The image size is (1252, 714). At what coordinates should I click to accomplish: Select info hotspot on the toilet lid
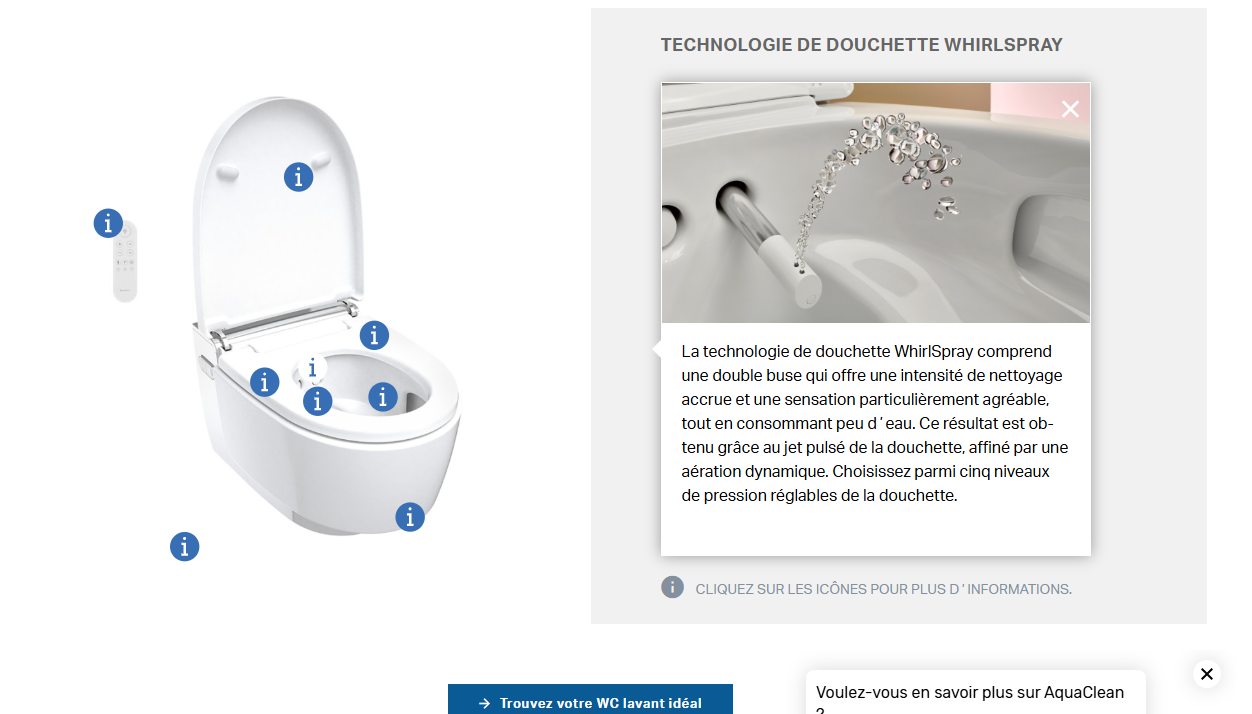pos(298,177)
